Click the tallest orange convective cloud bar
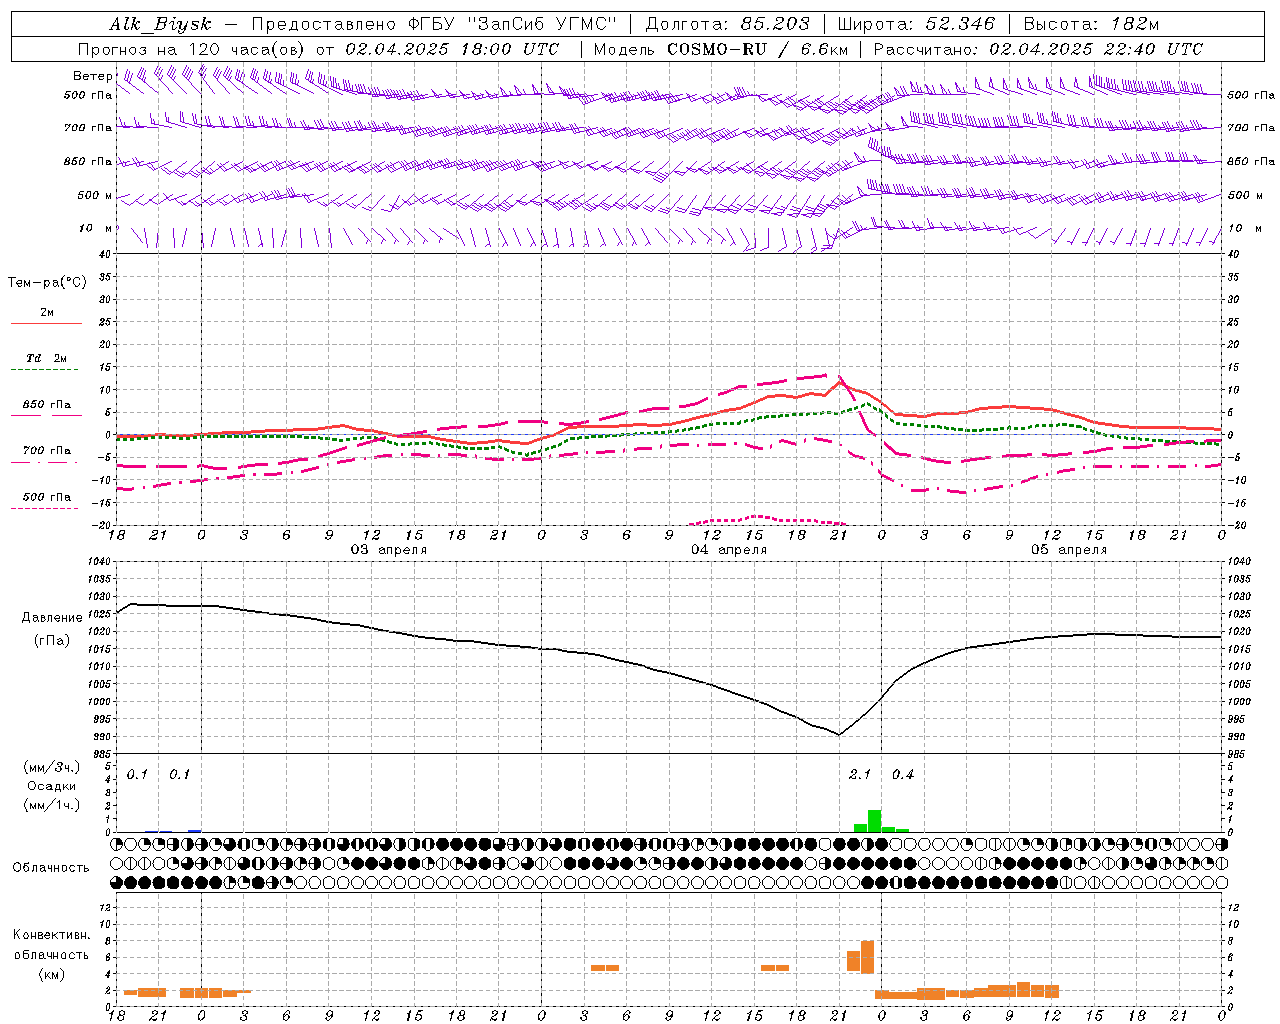Viewport: 1280px width, 1024px height. pos(867,957)
